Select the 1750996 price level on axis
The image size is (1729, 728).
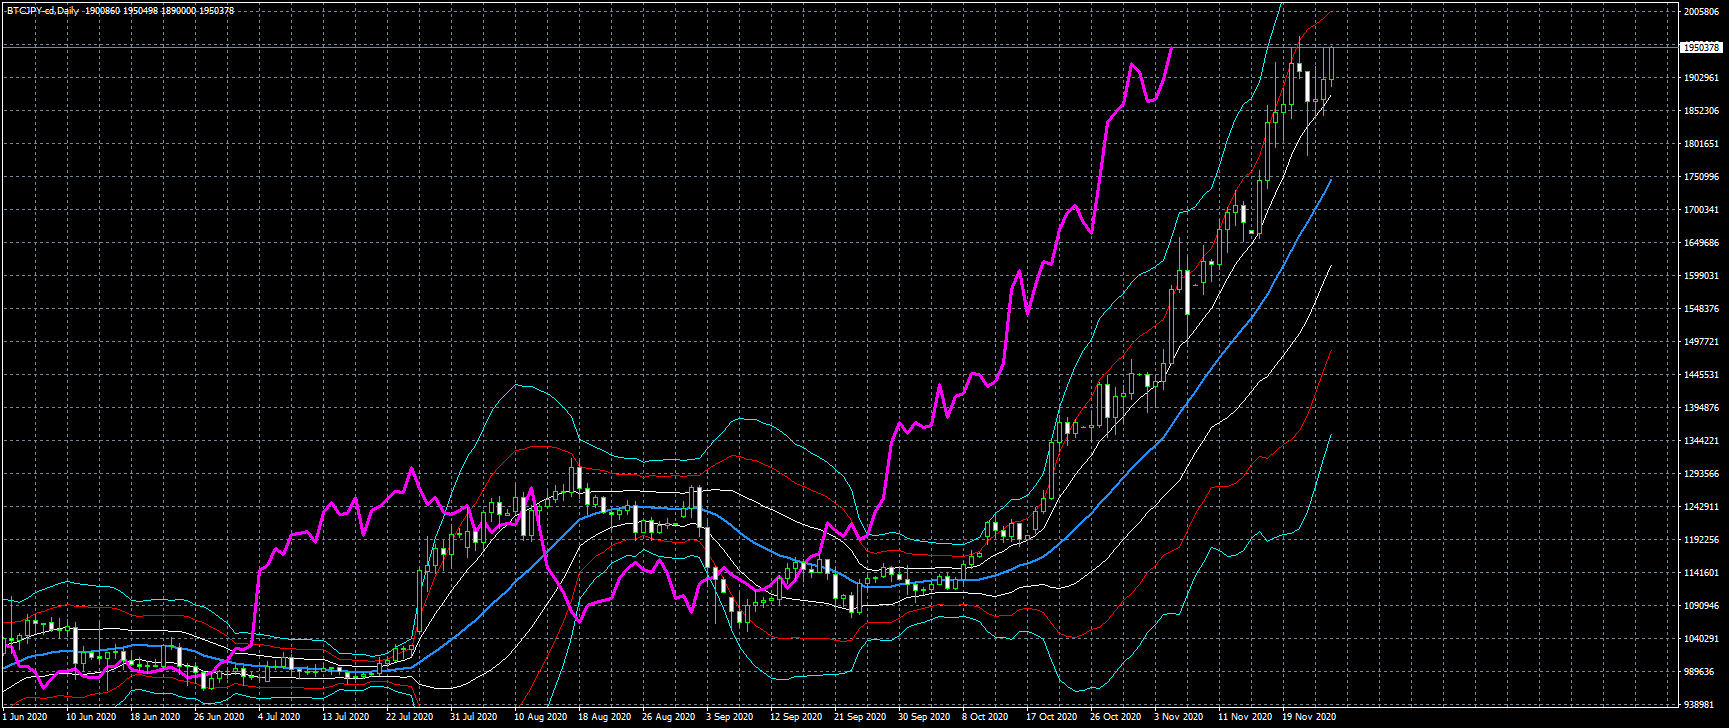1700,177
